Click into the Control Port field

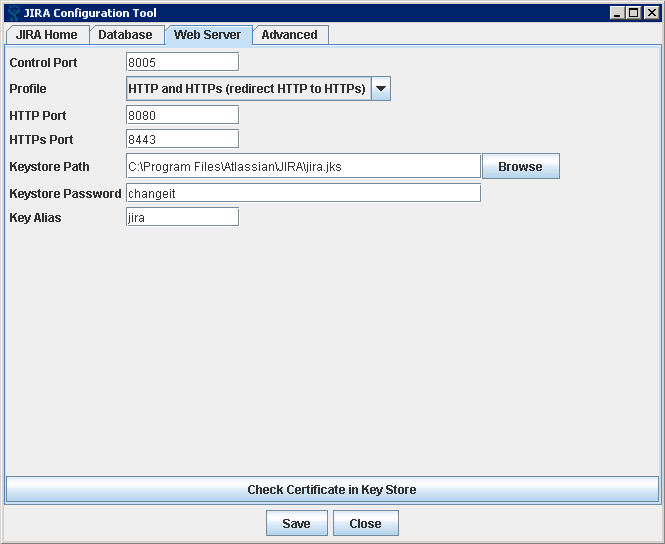coord(182,62)
